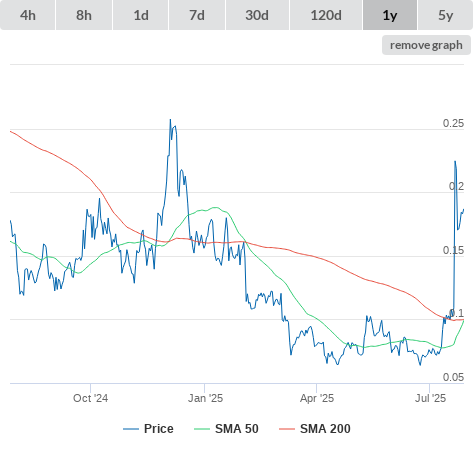Switch to the 5y timeframe

click(446, 15)
